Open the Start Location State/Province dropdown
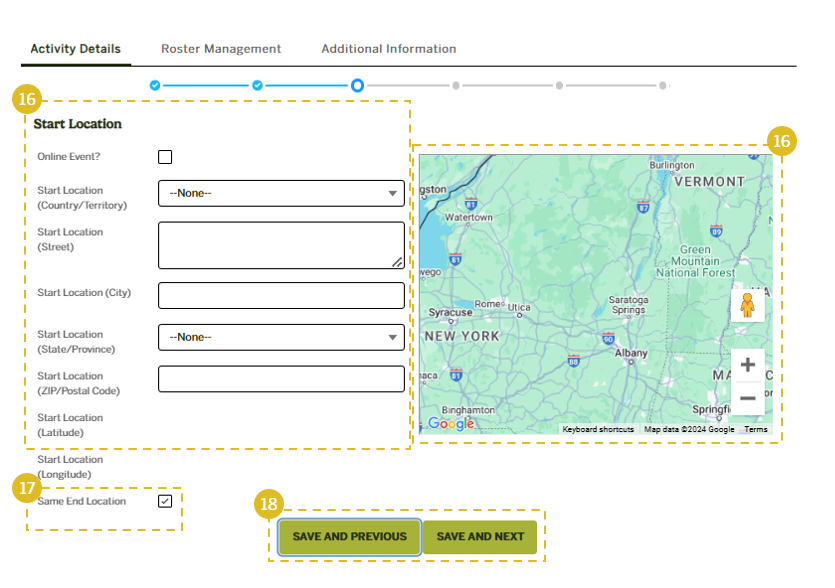The width and height of the screenshot is (835, 588). (x=281, y=338)
